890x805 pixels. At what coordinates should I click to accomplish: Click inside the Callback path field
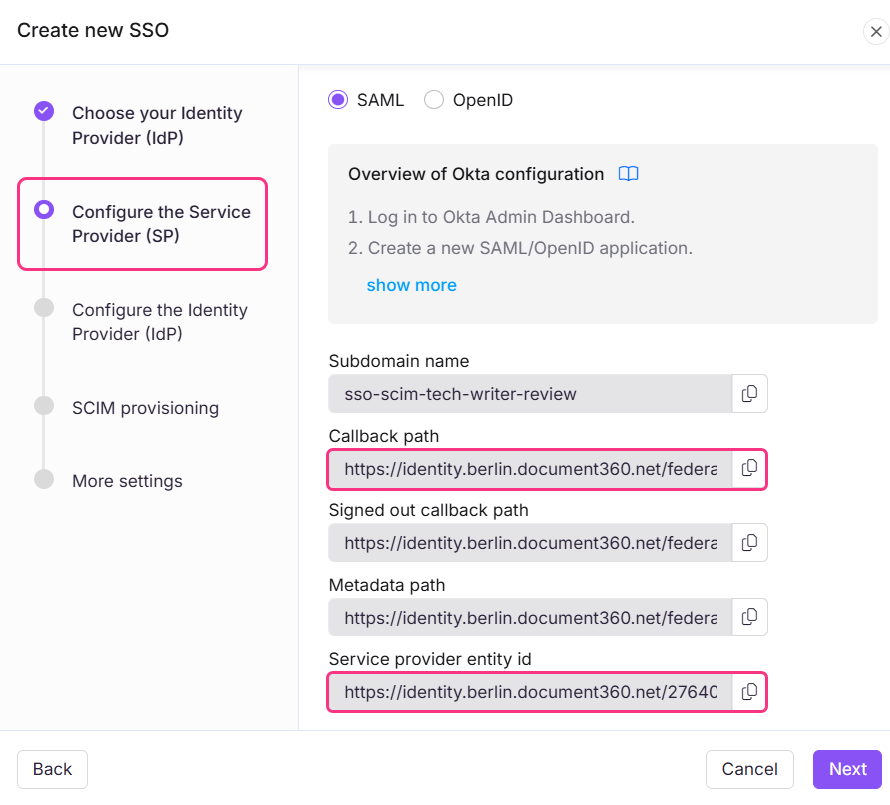(x=530, y=468)
